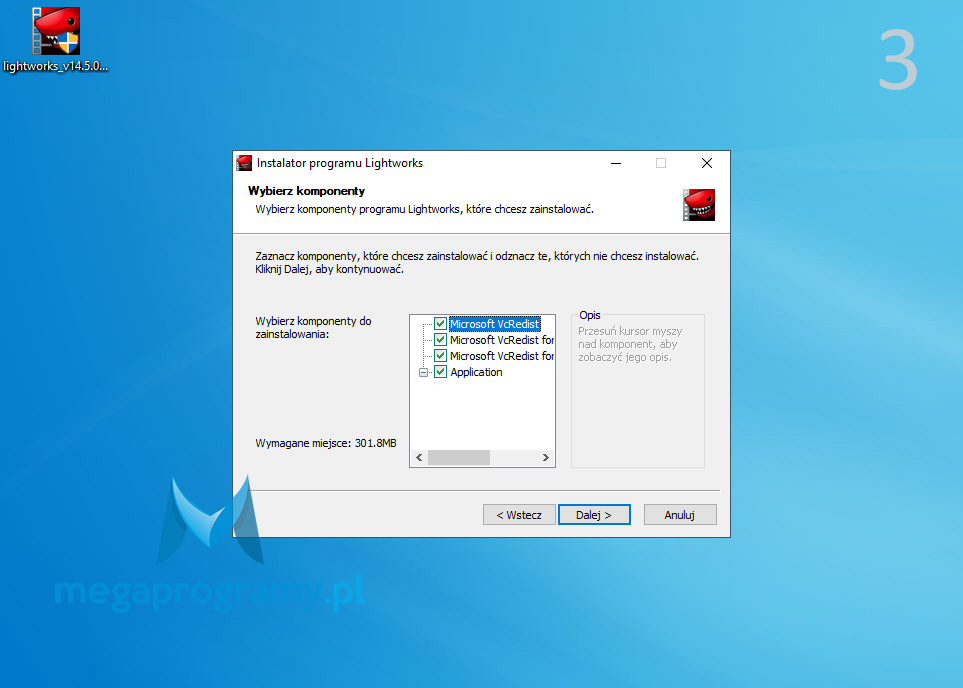Click the Lightworks shark icon in the title bar
This screenshot has width=963, height=688.
(x=244, y=163)
